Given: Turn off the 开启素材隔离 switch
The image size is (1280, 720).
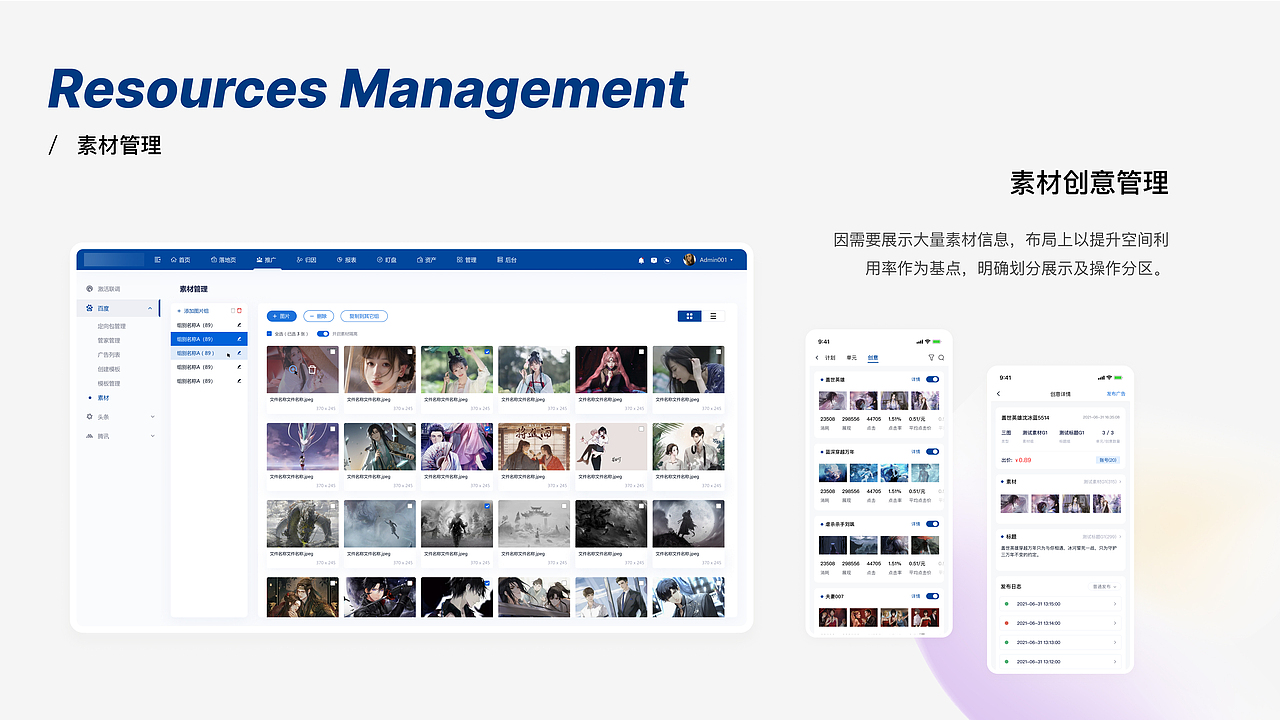Looking at the screenshot, I should [x=323, y=334].
